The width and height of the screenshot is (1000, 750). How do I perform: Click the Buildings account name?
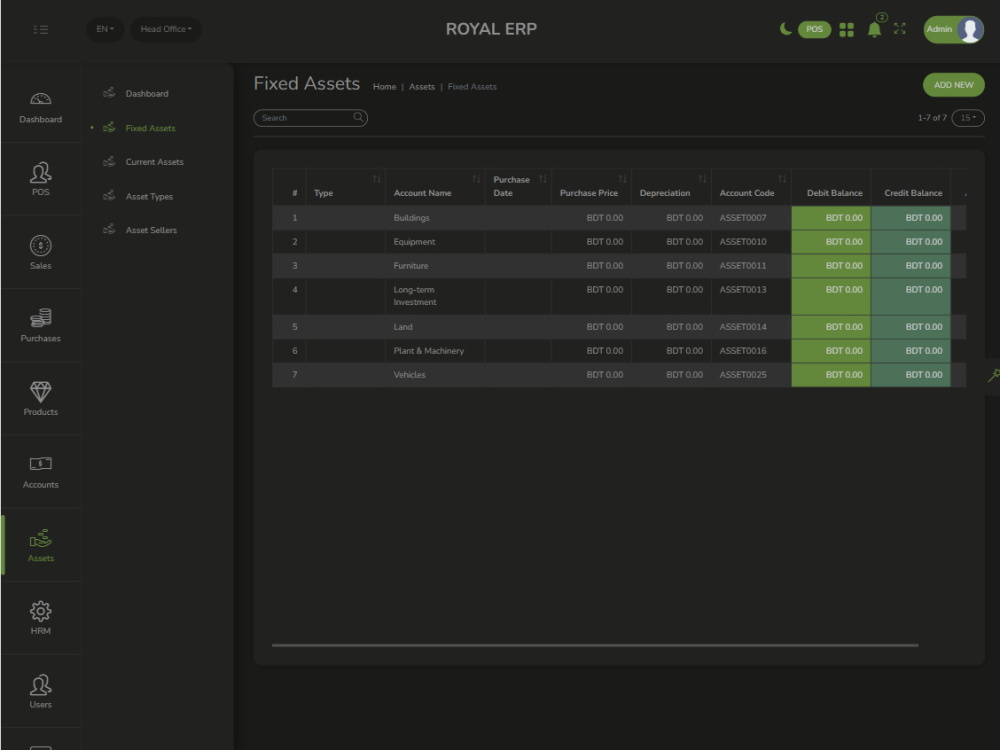point(411,218)
